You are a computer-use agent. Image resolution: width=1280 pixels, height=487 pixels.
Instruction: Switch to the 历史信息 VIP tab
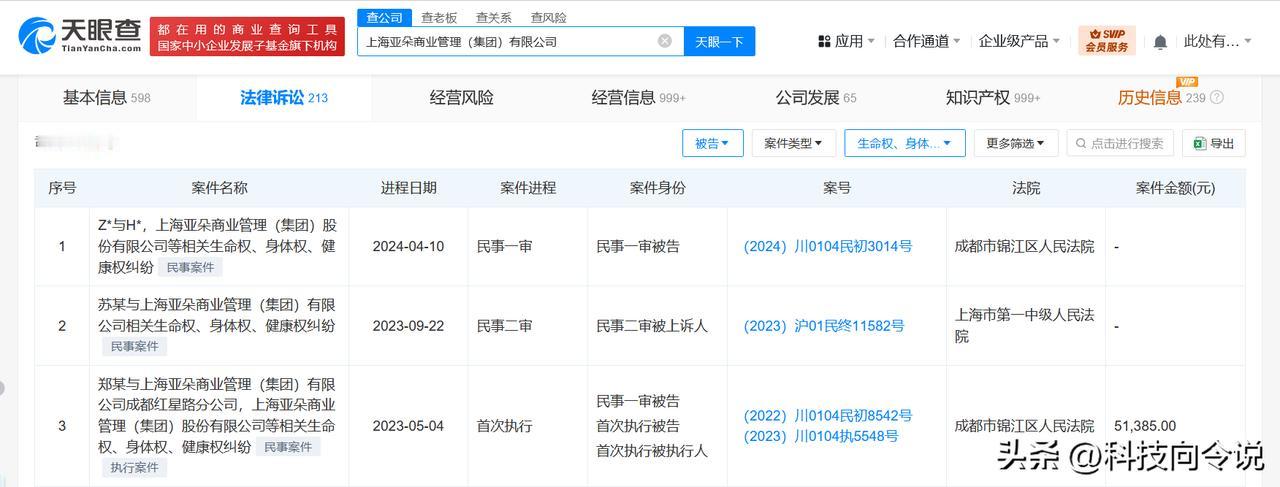click(1161, 97)
